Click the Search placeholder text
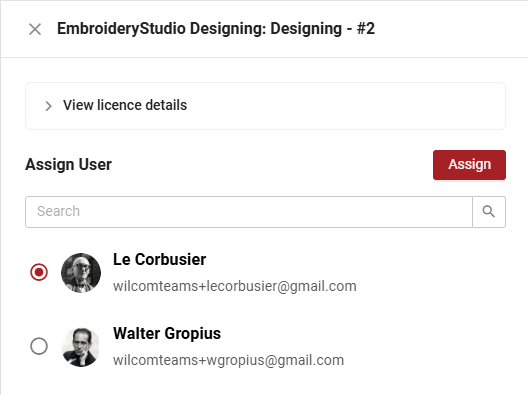Viewport: 528px width, 395px height. 58,211
